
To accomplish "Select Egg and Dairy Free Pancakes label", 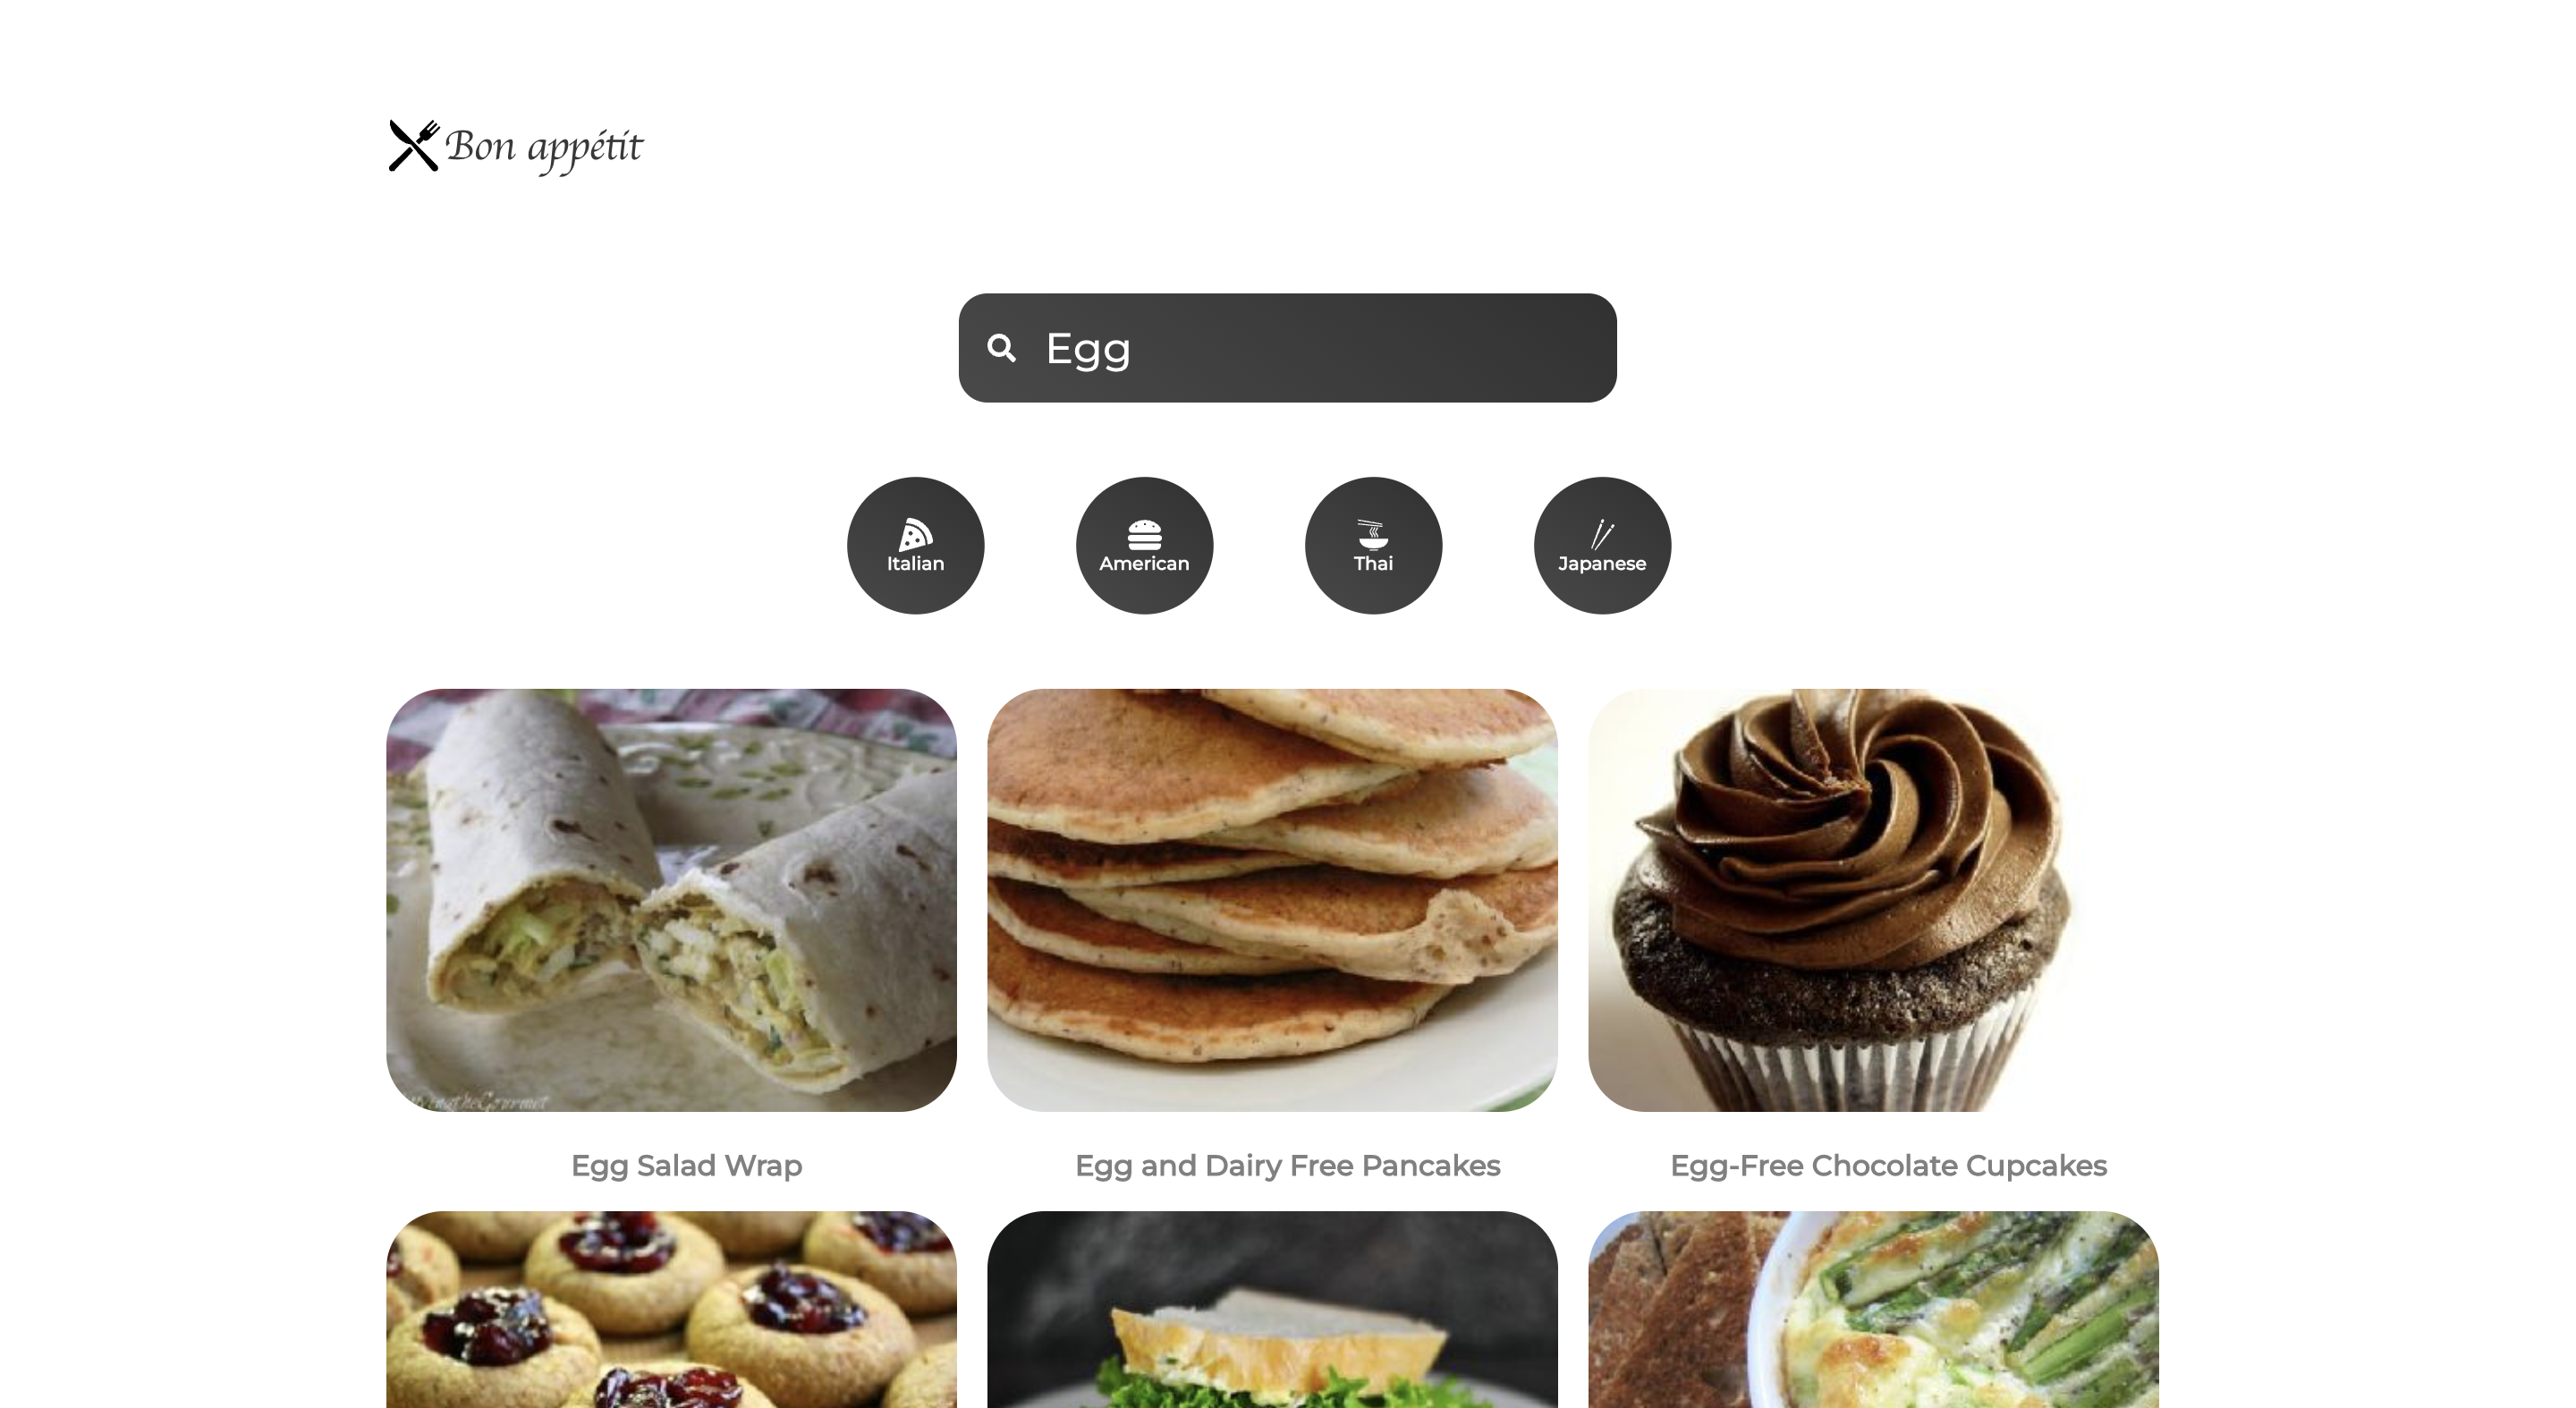I will pos(1288,1164).
